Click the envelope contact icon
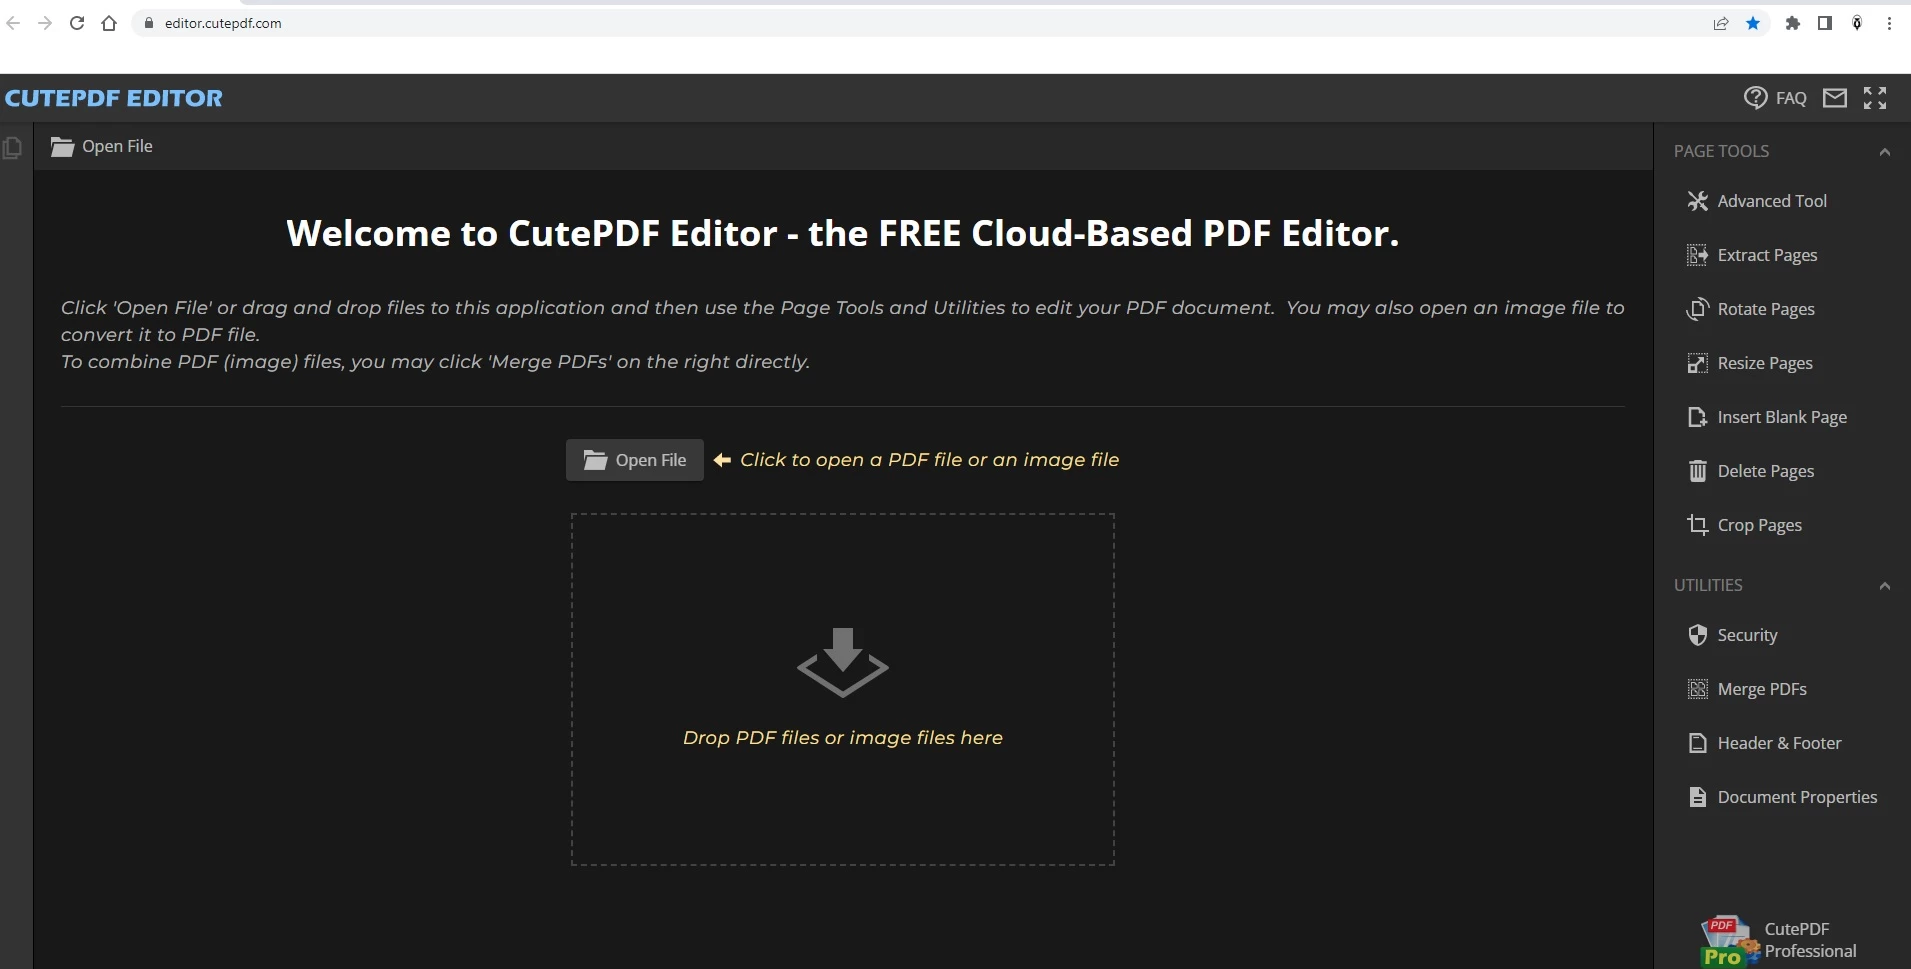Screen dimensions: 1911x969 pos(1835,98)
